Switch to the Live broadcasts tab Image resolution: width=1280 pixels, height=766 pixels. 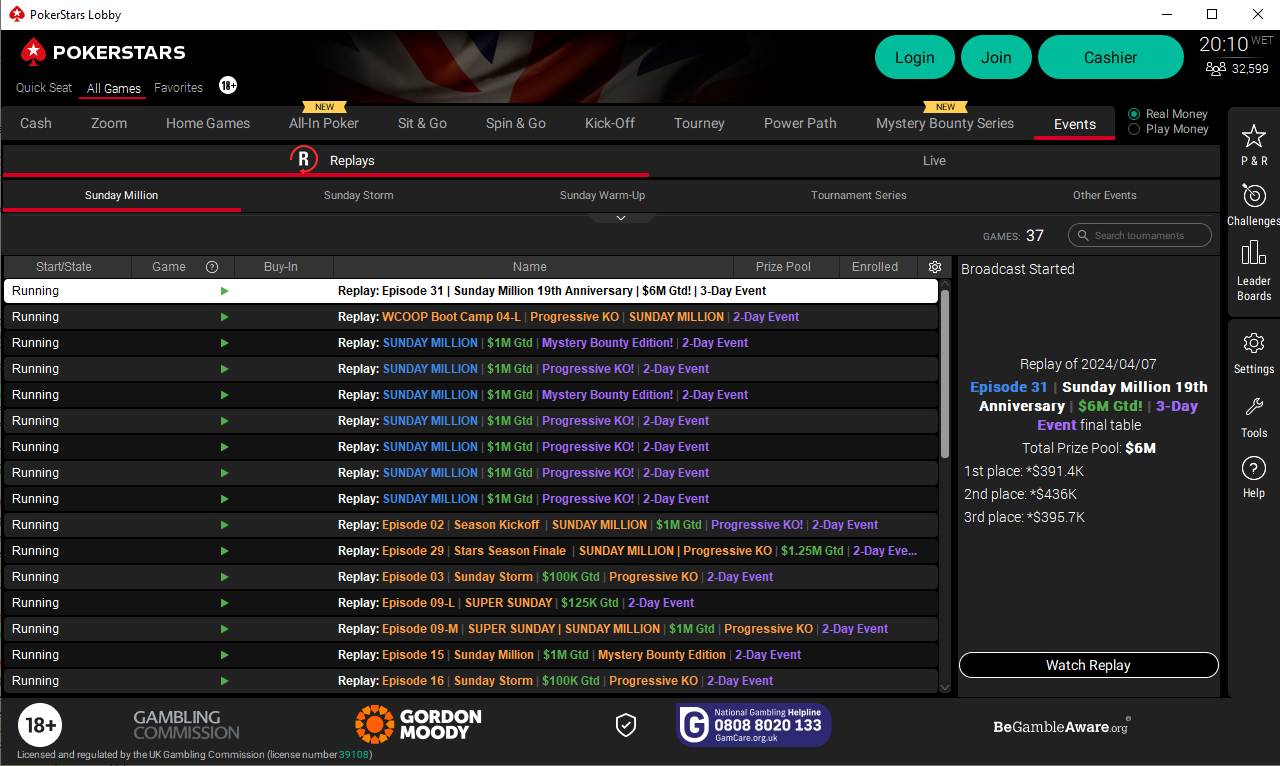pyautogui.click(x=934, y=160)
